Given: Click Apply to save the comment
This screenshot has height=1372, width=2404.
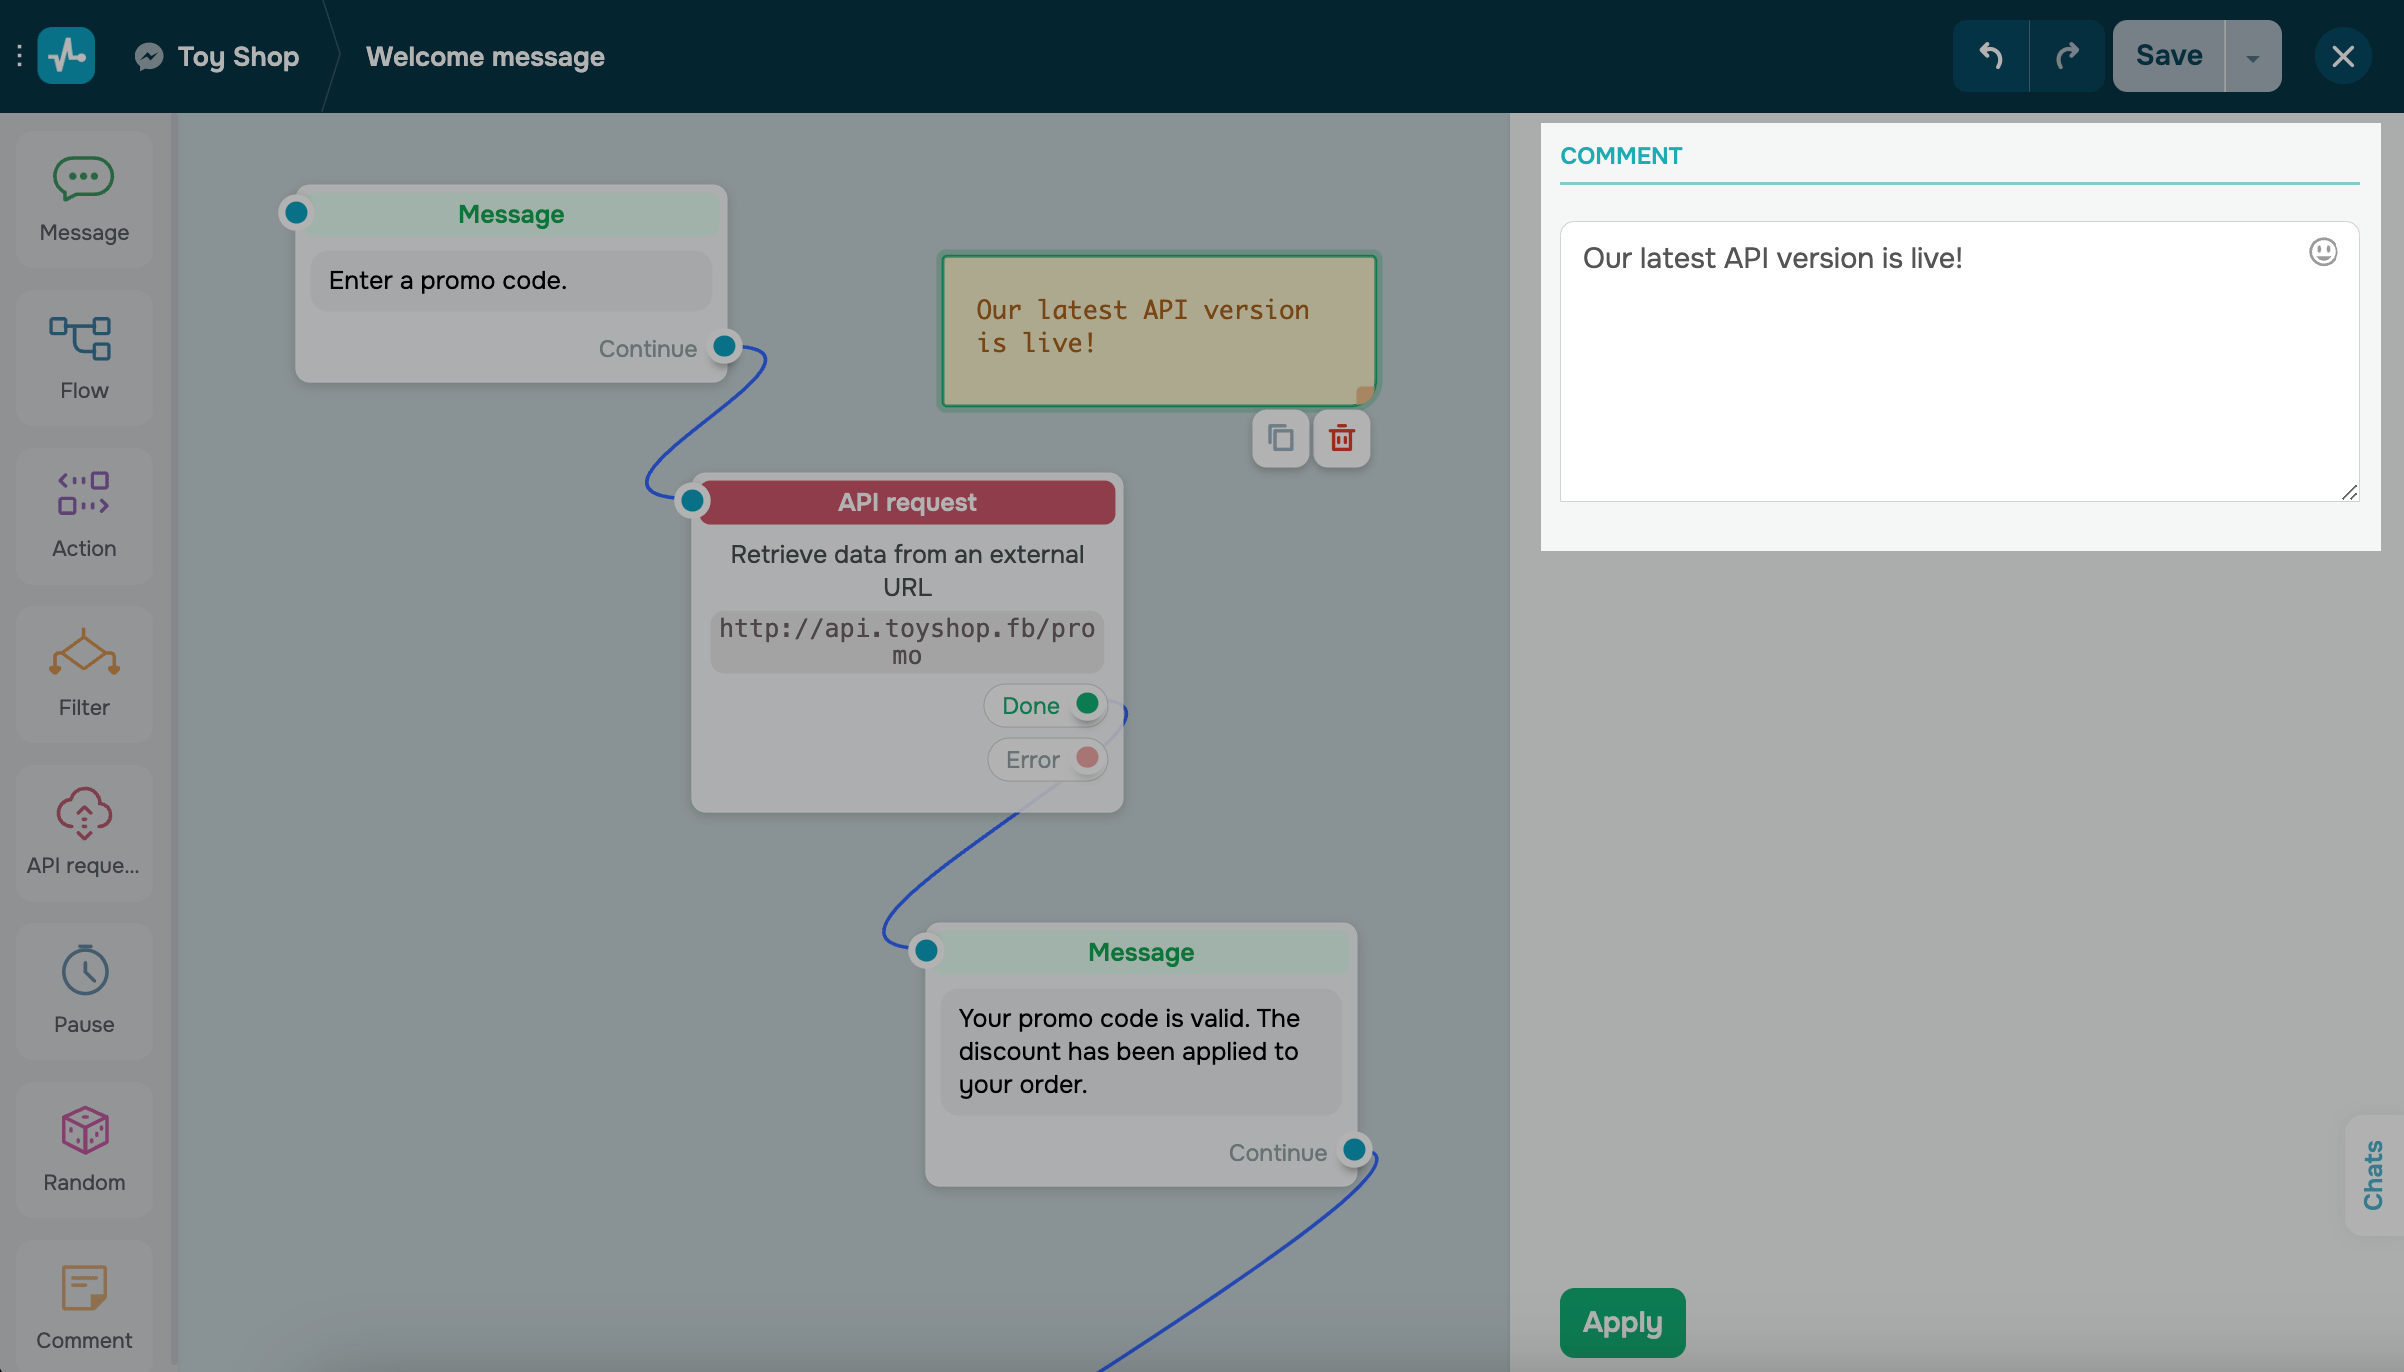Looking at the screenshot, I should click(x=1621, y=1321).
